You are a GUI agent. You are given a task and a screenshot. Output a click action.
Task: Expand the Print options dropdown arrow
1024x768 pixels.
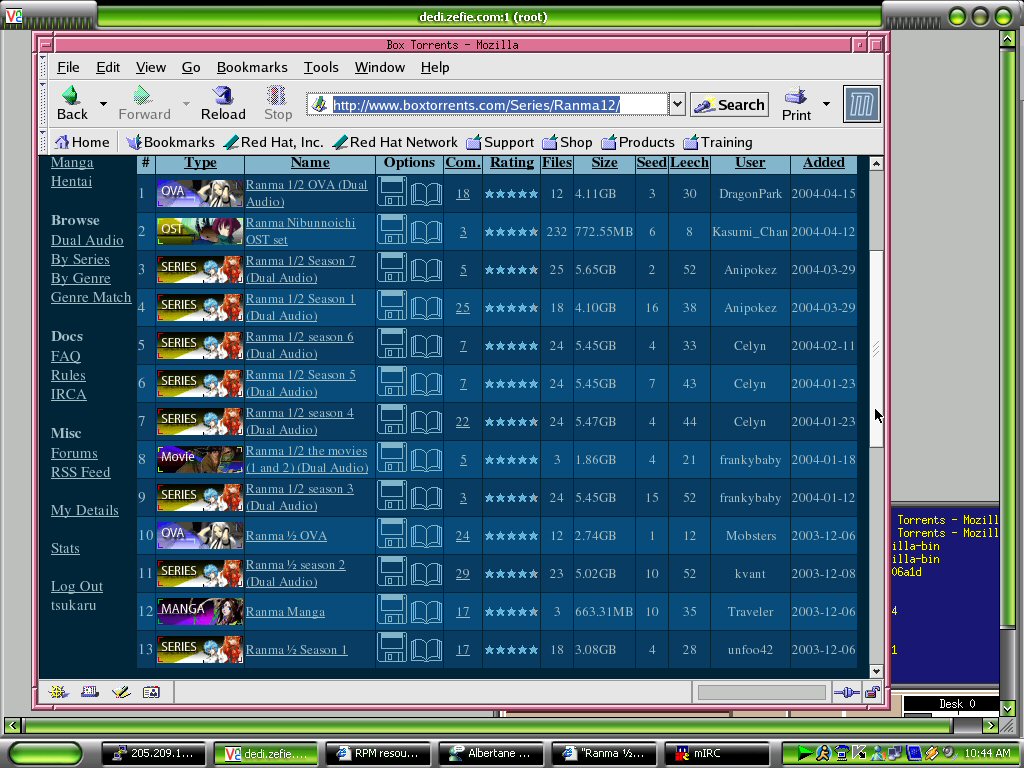click(826, 103)
